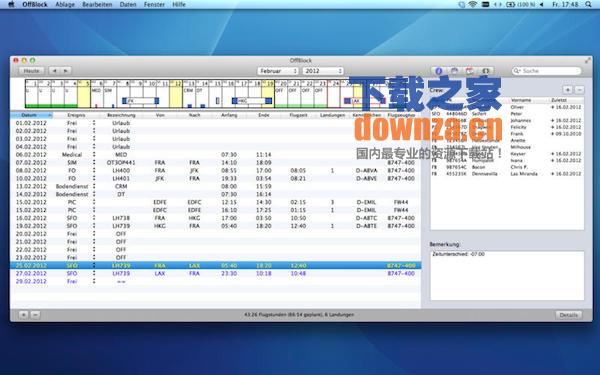This screenshot has width=600, height=375.
Task: Go to next month with right arrow
Action: click(x=66, y=71)
